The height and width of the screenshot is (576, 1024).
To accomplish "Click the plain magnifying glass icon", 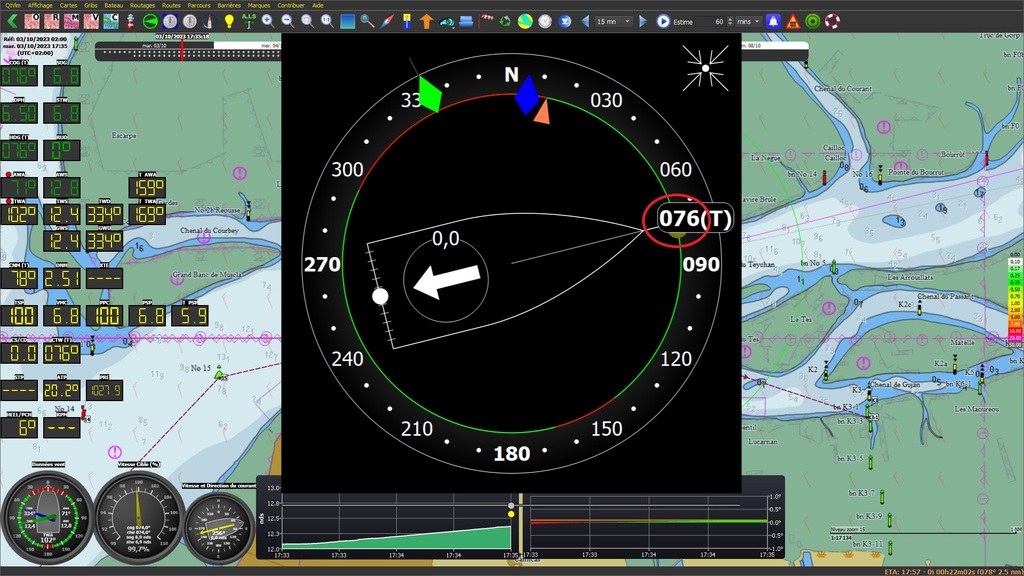I will (x=367, y=21).
